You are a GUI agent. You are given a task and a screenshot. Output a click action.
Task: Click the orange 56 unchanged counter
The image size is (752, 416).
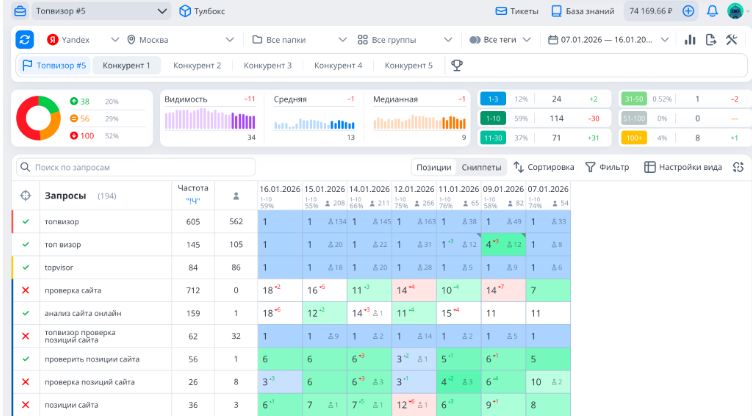[x=80, y=119]
